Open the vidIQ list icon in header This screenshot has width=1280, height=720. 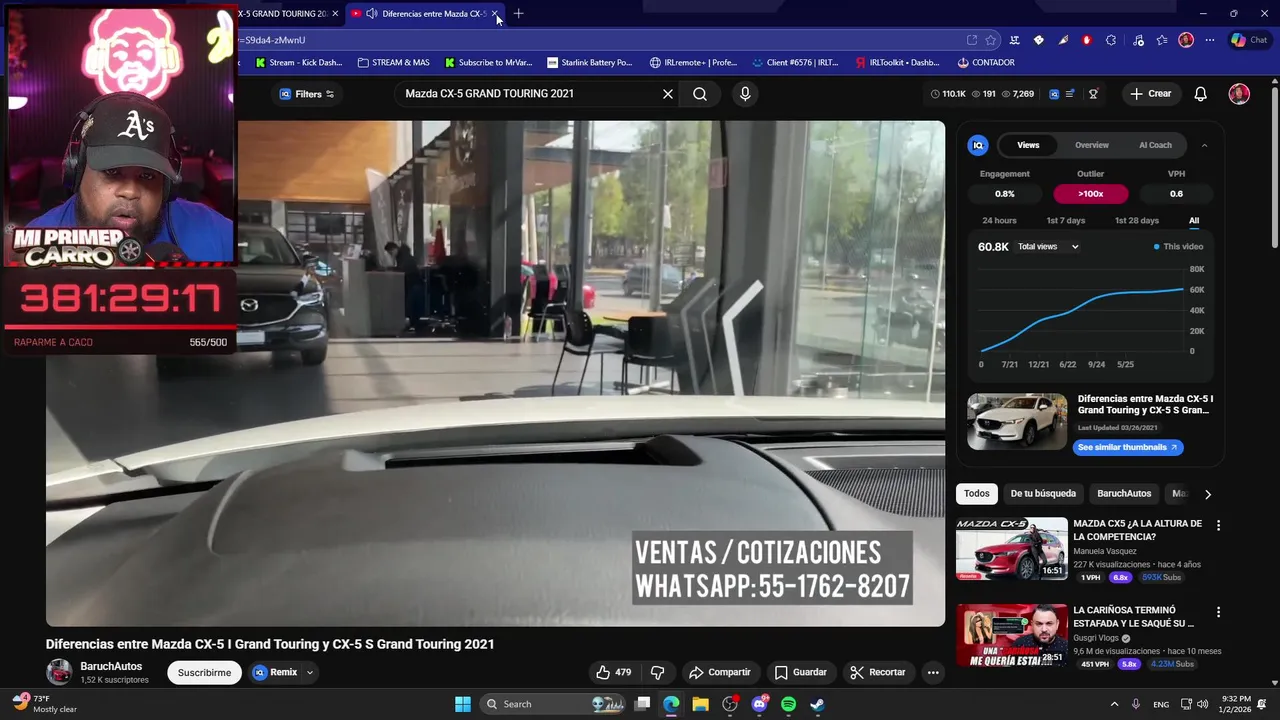pyautogui.click(x=1070, y=94)
